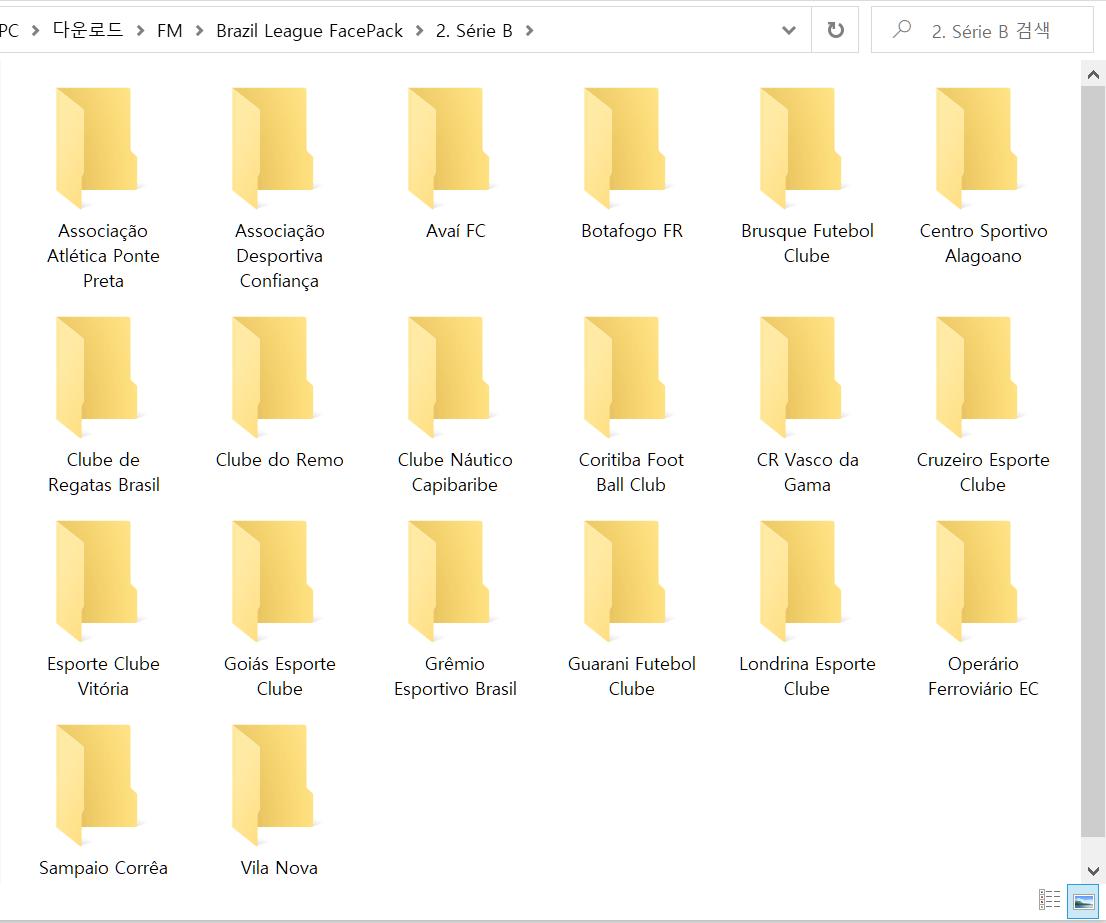Expand the chevron after FM breadcrumb
Image resolution: width=1106 pixels, height=923 pixels.
coord(200,31)
